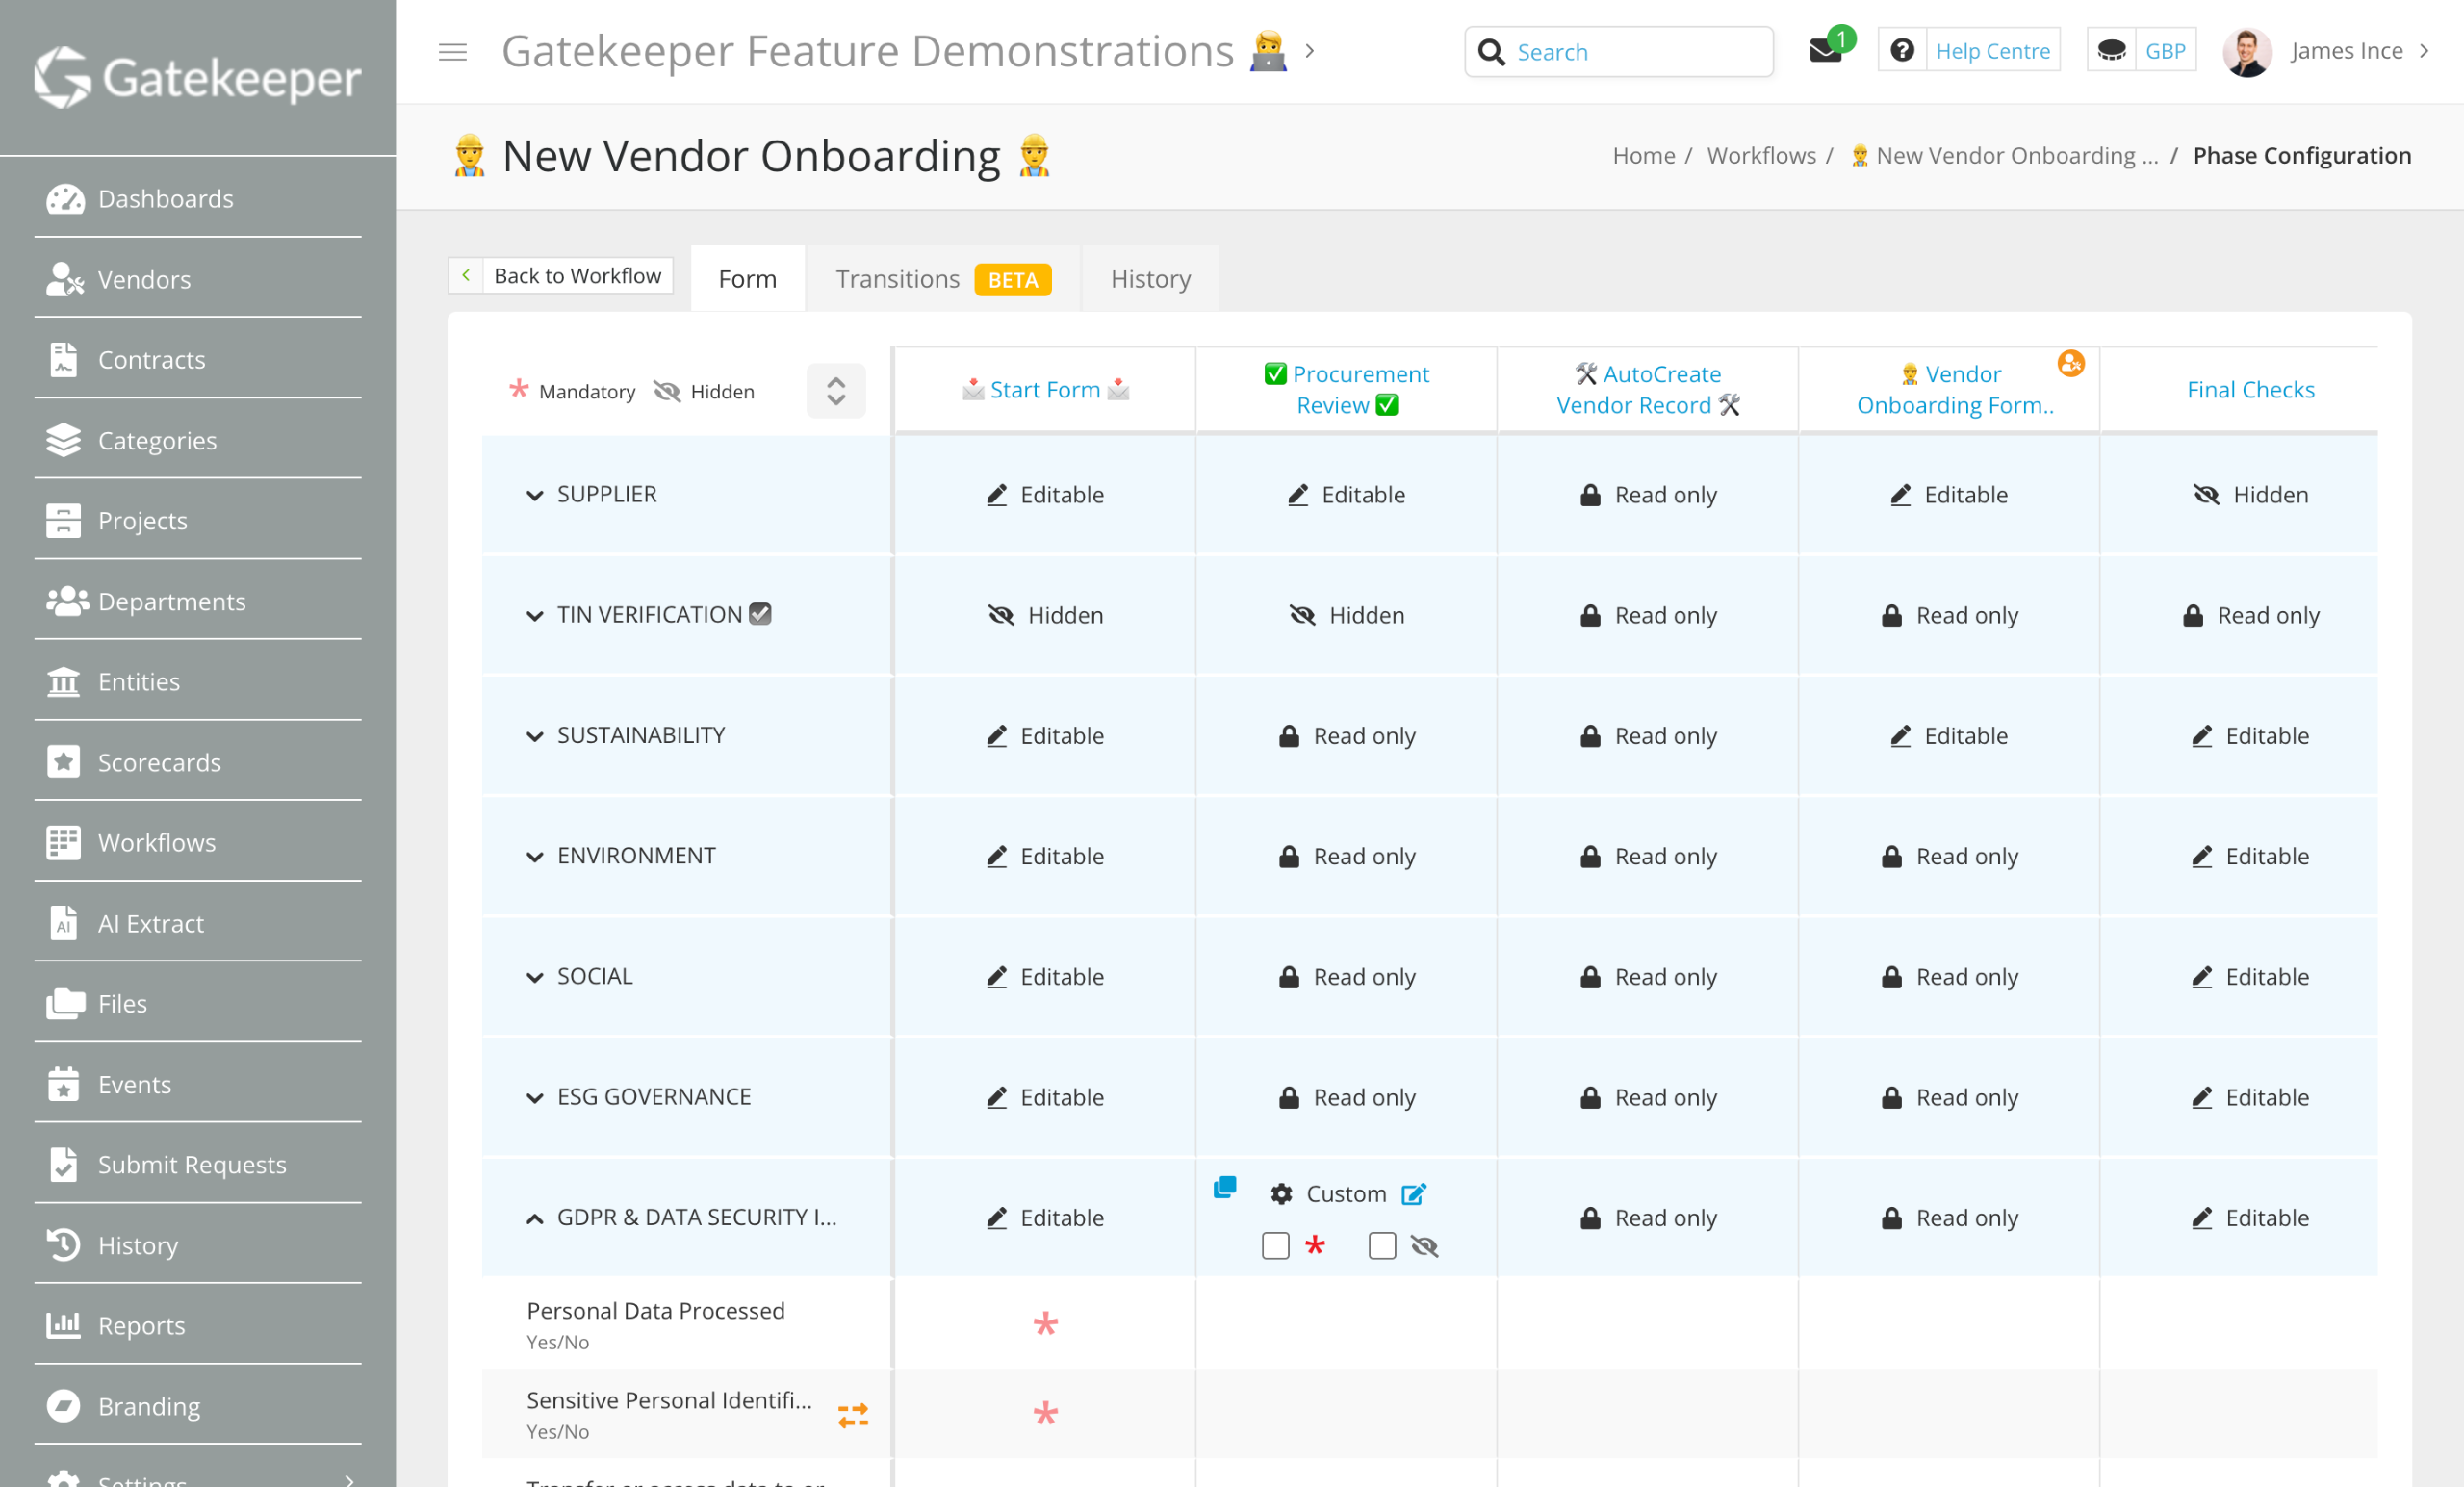Image resolution: width=2464 pixels, height=1487 pixels.
Task: Click the GBP currency selector
Action: point(2164,51)
